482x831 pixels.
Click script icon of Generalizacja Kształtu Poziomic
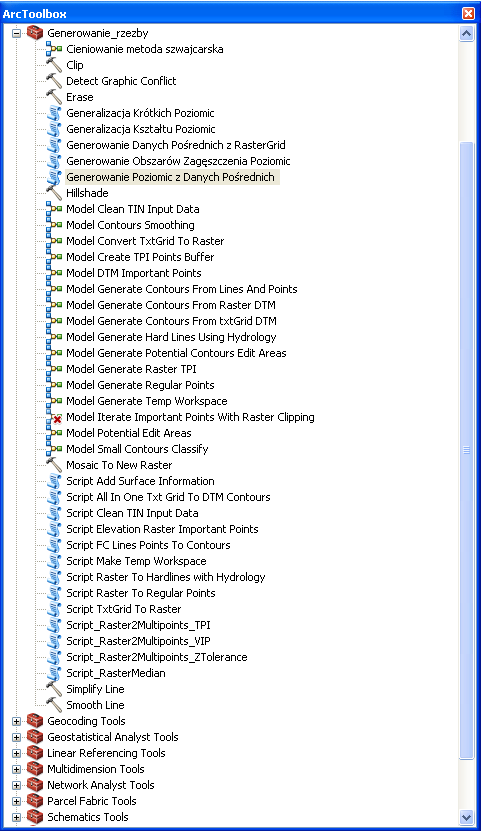coord(54,129)
